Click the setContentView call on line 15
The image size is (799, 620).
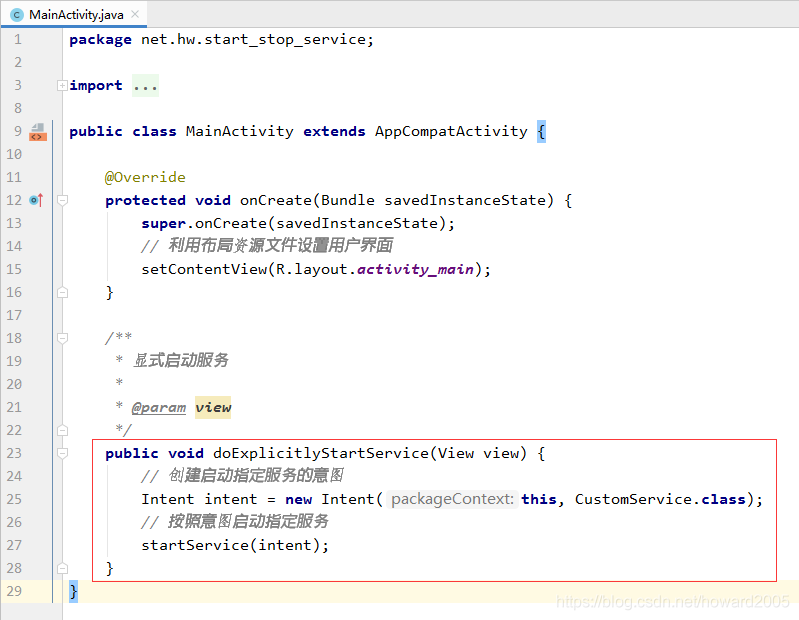pos(316,269)
